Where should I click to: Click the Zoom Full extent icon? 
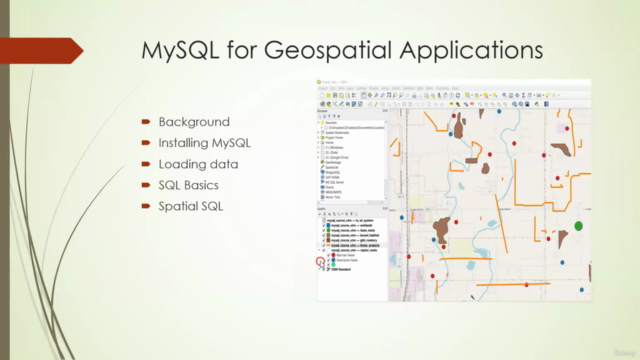(x=389, y=96)
